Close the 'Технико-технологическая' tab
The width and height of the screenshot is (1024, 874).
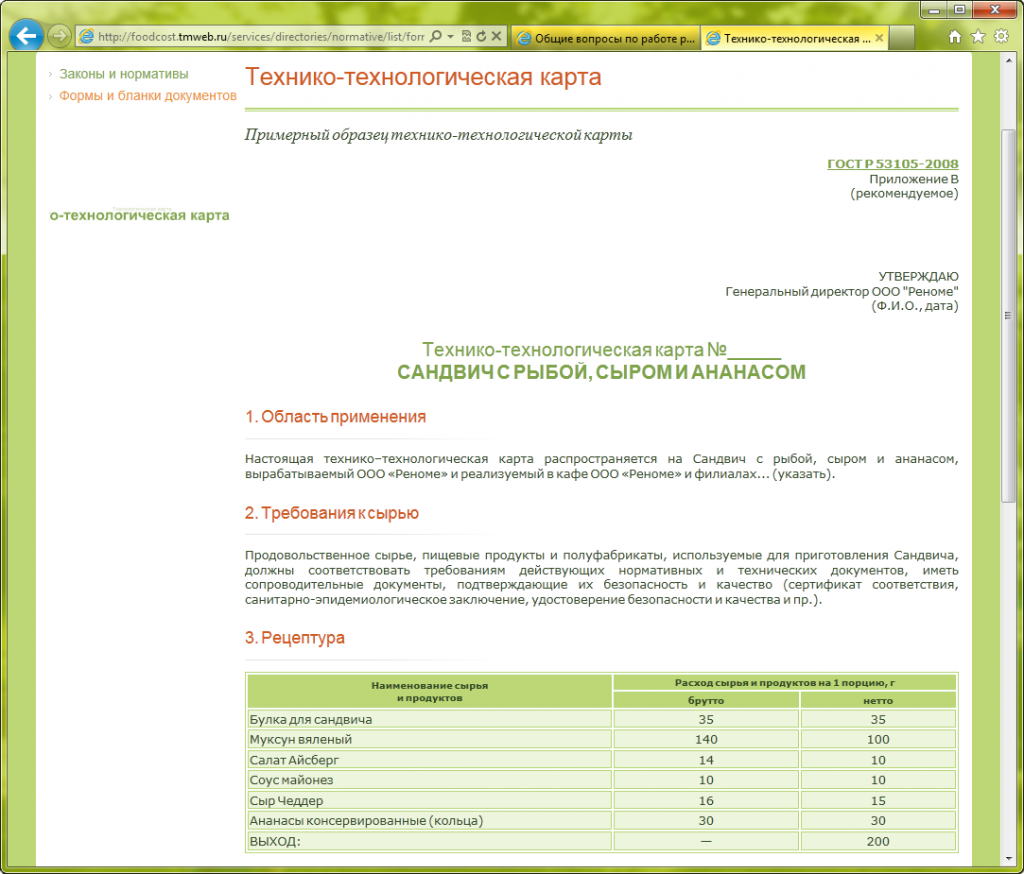point(879,38)
